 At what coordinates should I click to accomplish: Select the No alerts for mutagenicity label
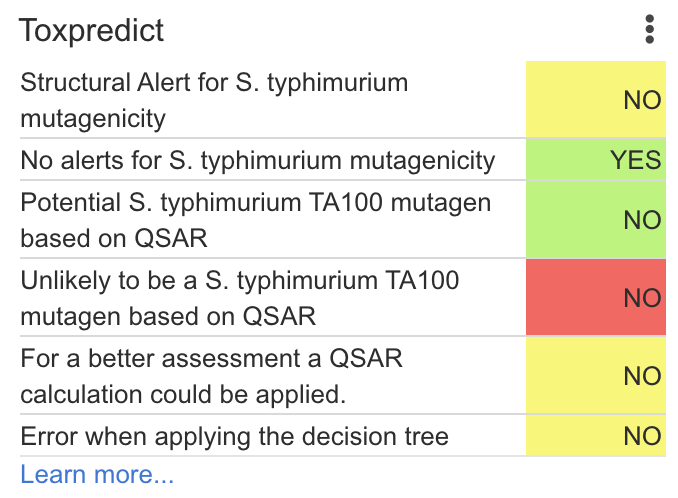pos(258,160)
